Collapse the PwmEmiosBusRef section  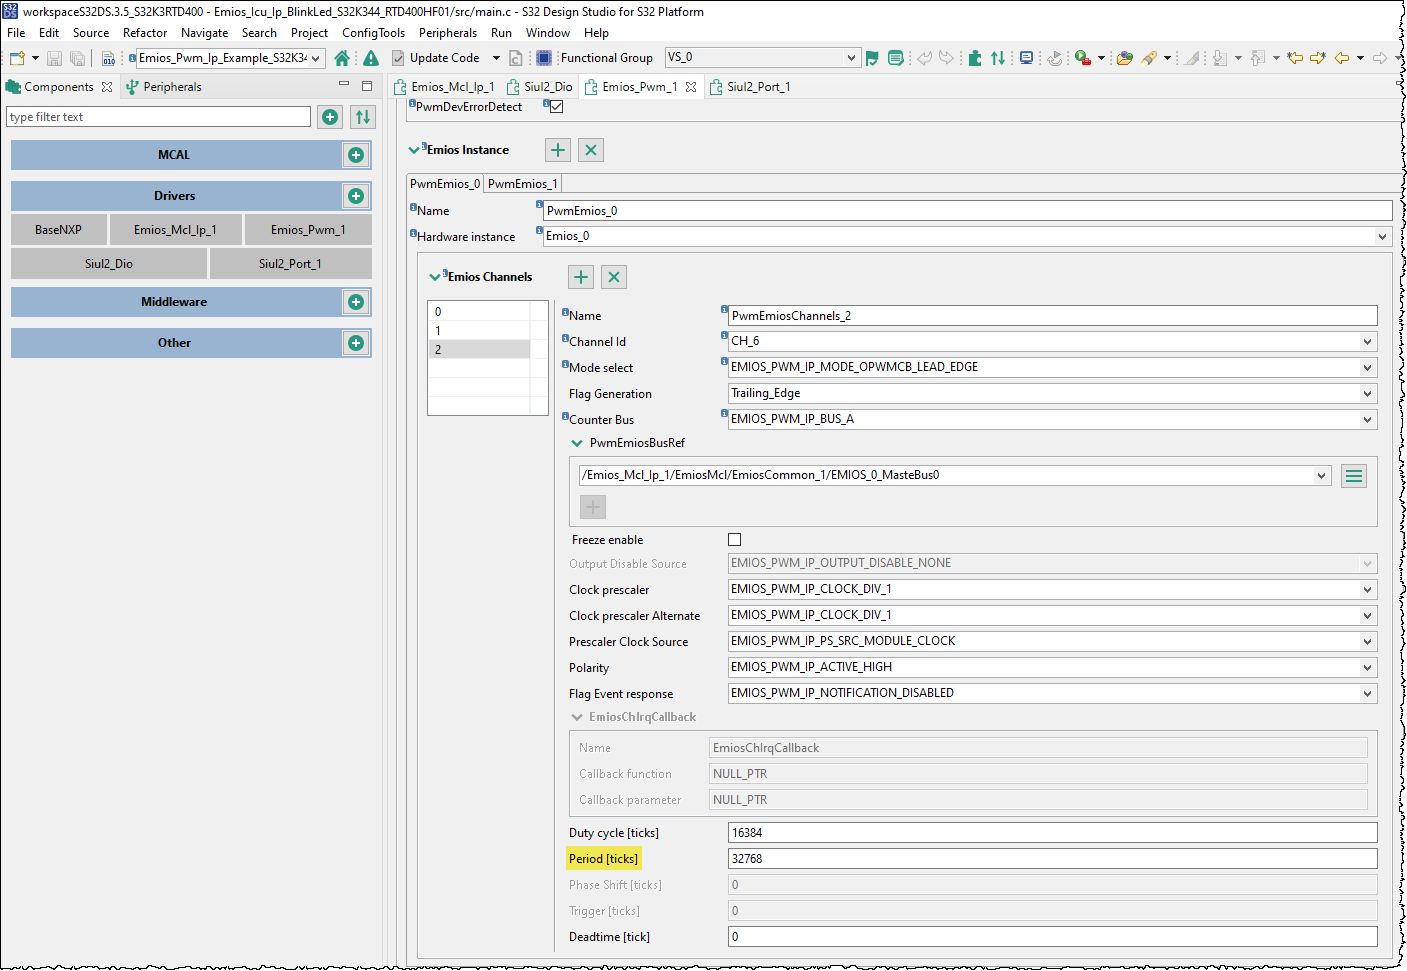(x=577, y=443)
